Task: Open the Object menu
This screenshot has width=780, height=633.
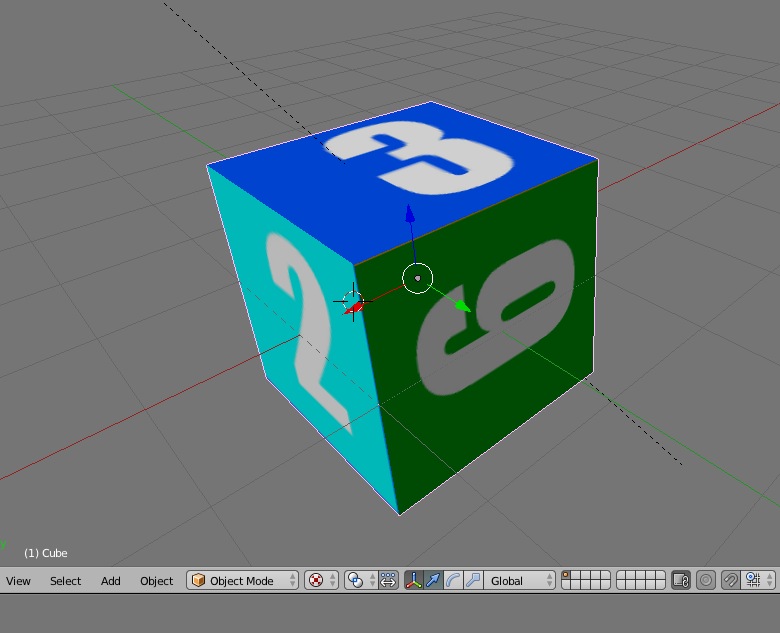Action: click(156, 581)
